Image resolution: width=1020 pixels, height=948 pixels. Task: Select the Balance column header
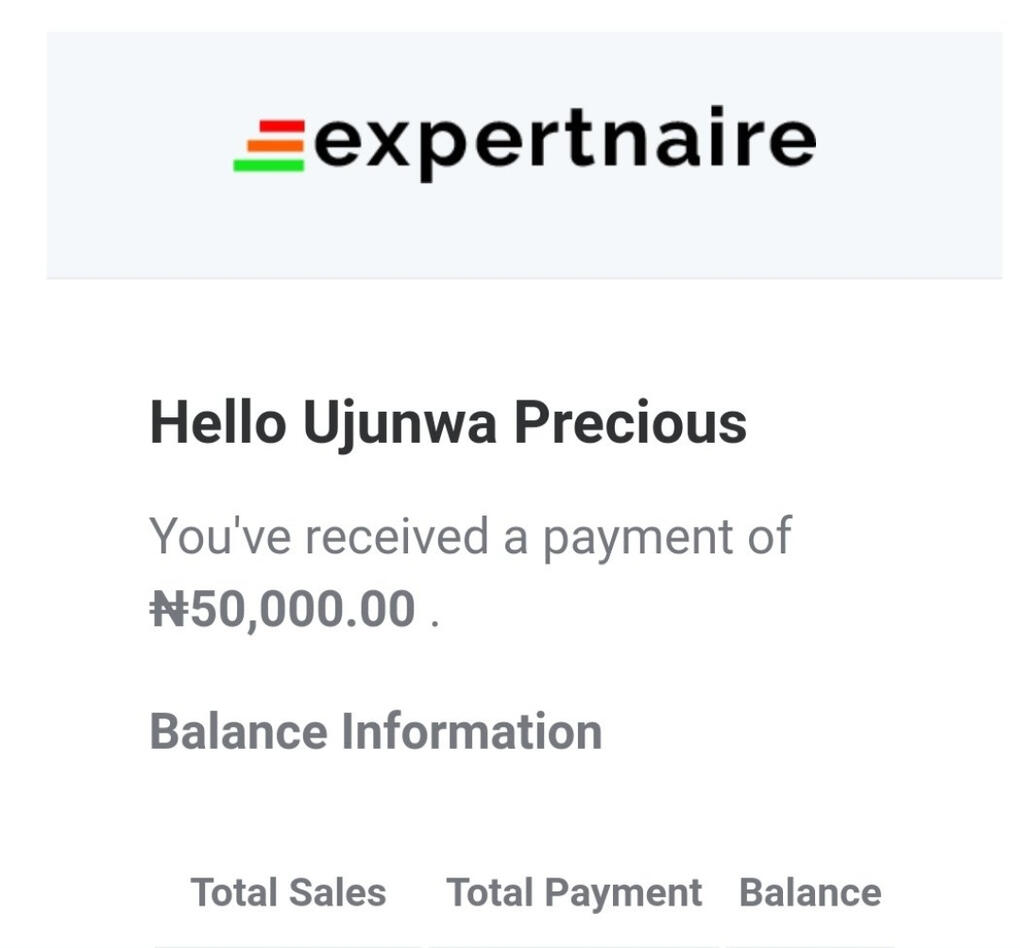tap(810, 893)
